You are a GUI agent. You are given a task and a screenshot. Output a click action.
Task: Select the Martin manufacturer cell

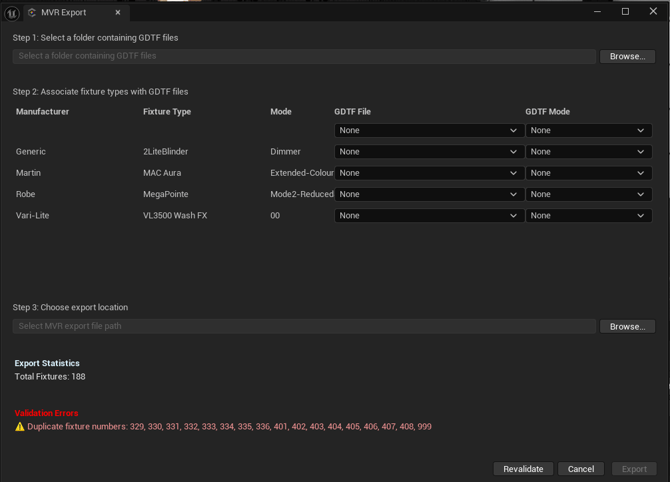tap(28, 173)
